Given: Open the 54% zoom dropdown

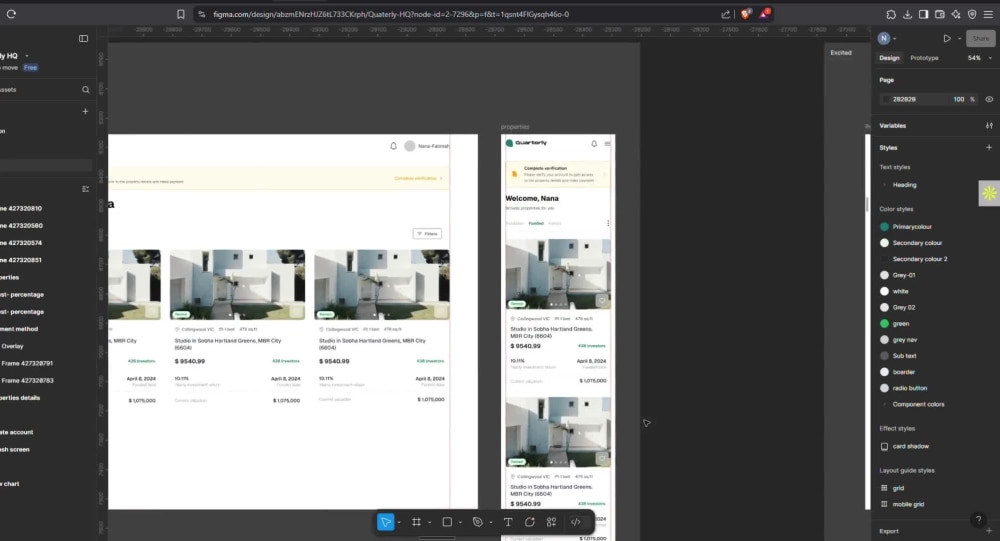Looking at the screenshot, I should coord(980,58).
